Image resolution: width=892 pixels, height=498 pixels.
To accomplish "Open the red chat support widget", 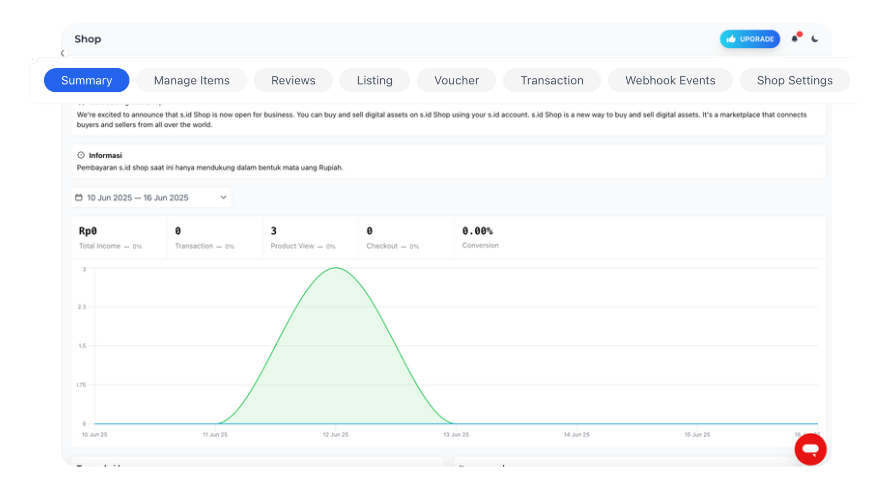I will tap(810, 449).
